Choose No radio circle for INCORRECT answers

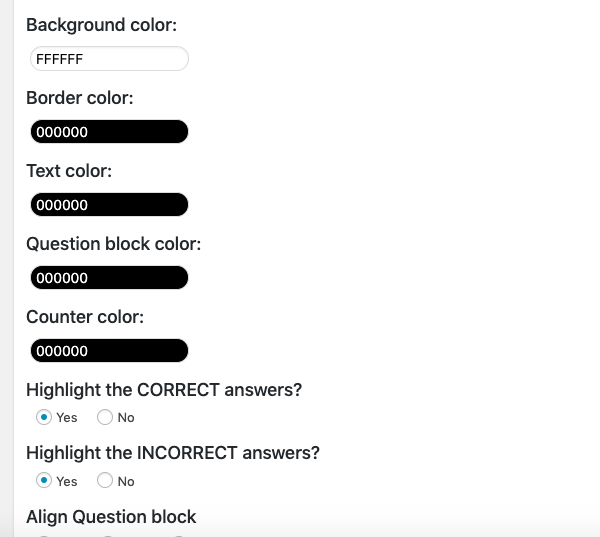click(x=104, y=481)
